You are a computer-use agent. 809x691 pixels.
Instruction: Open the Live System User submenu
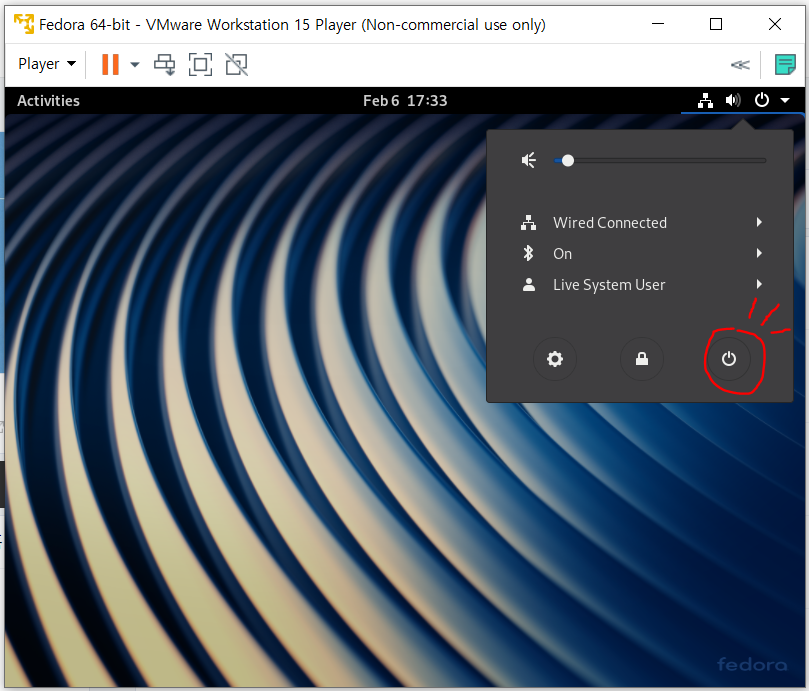[640, 284]
